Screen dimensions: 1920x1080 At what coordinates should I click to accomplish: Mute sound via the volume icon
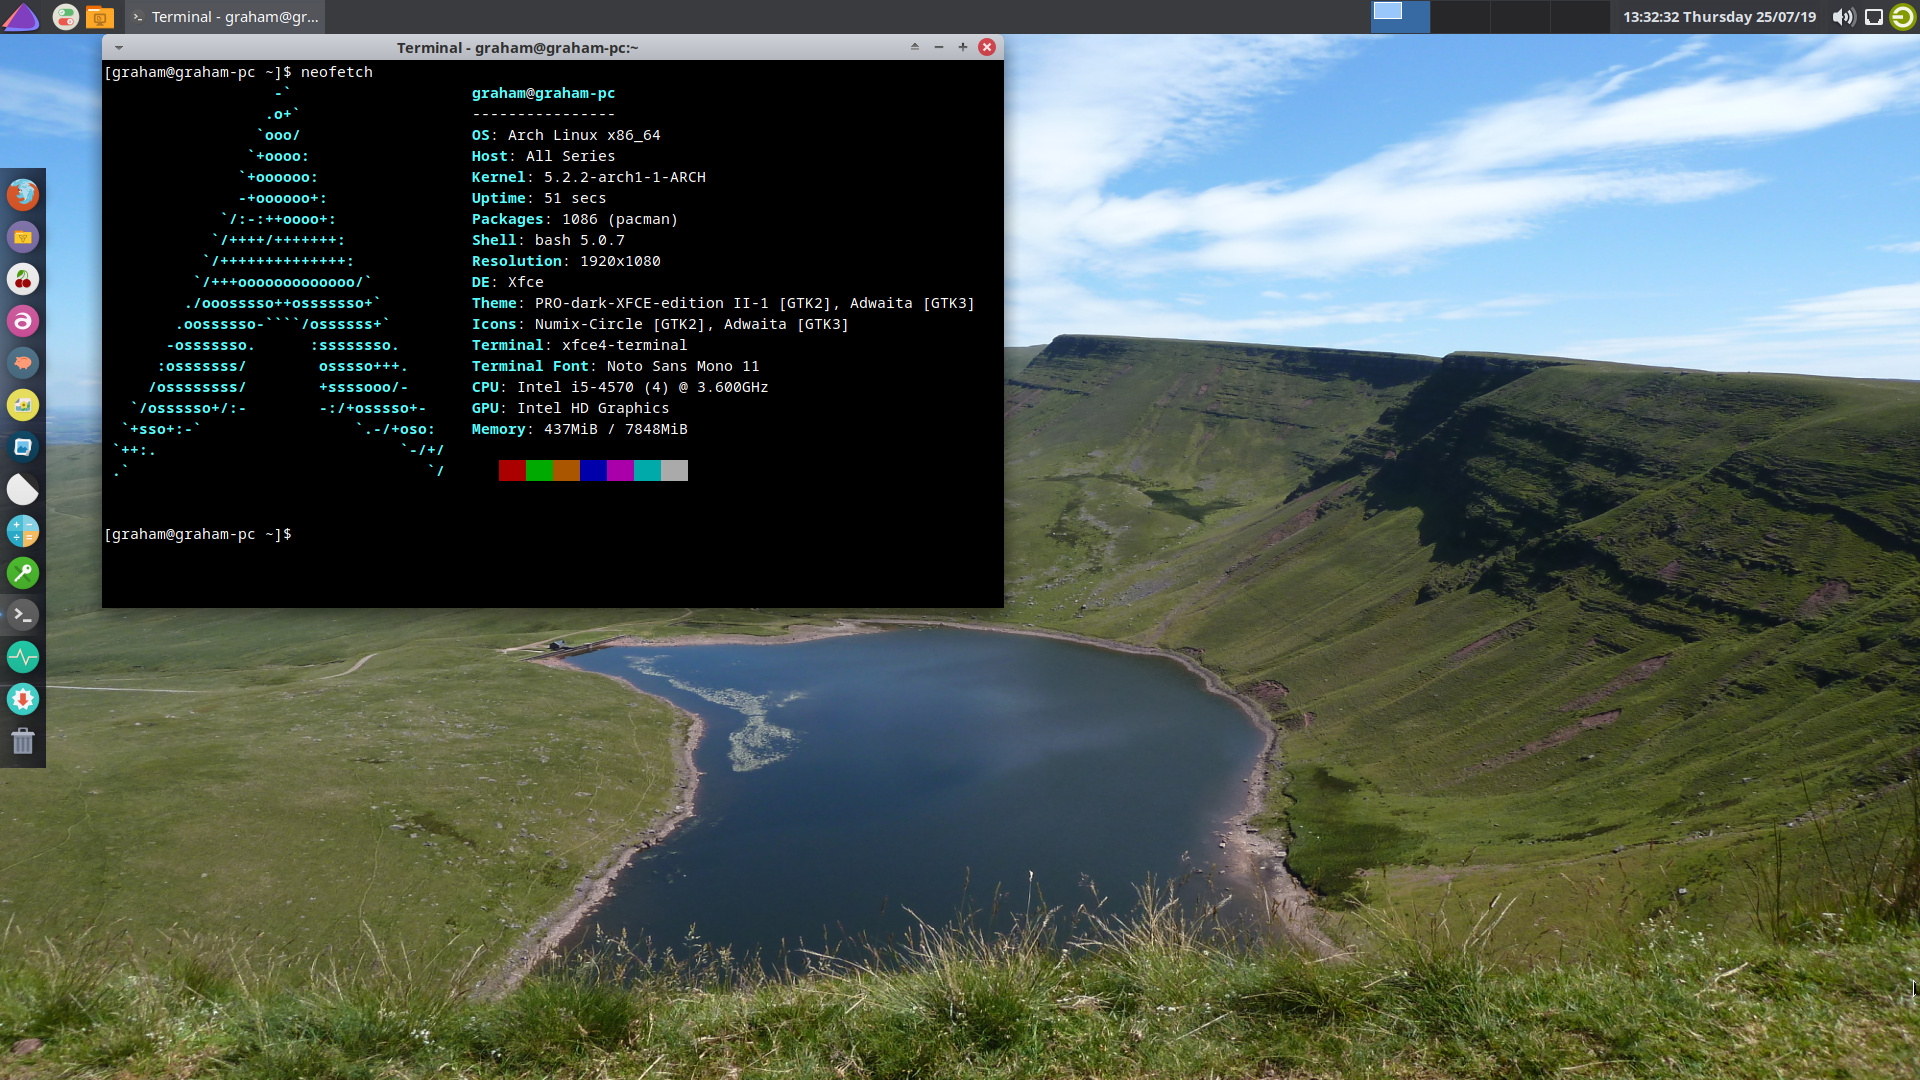(1842, 17)
